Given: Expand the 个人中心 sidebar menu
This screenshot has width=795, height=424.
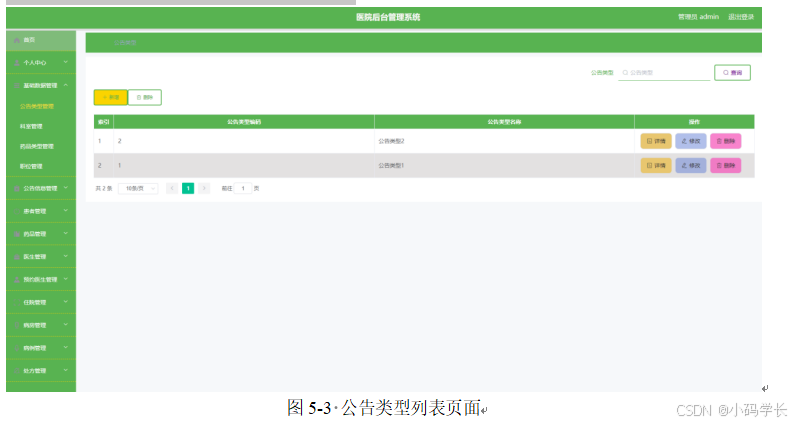Looking at the screenshot, I should click(41, 62).
